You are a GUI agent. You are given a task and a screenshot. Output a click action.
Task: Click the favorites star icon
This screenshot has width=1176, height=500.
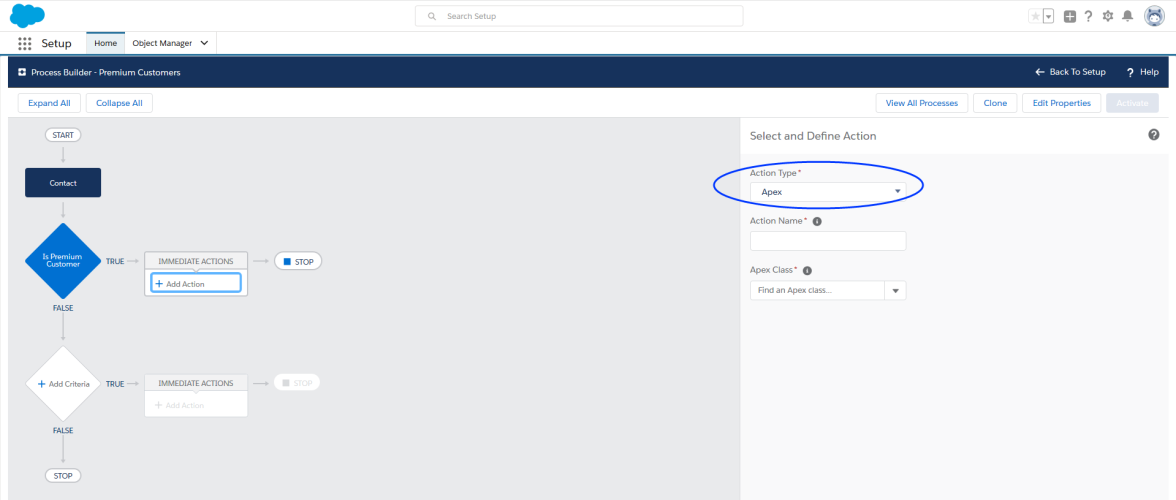pyautogui.click(x=1035, y=16)
